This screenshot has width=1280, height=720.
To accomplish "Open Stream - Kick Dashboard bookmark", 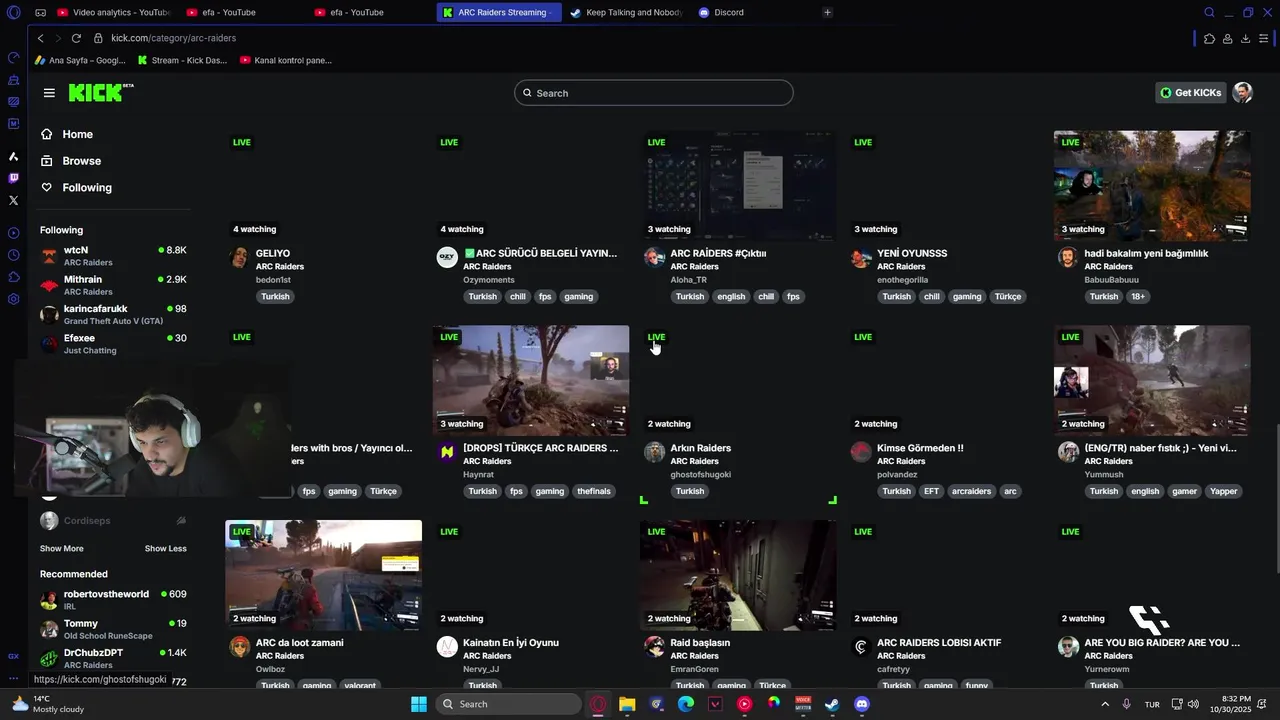I will 183,60.
